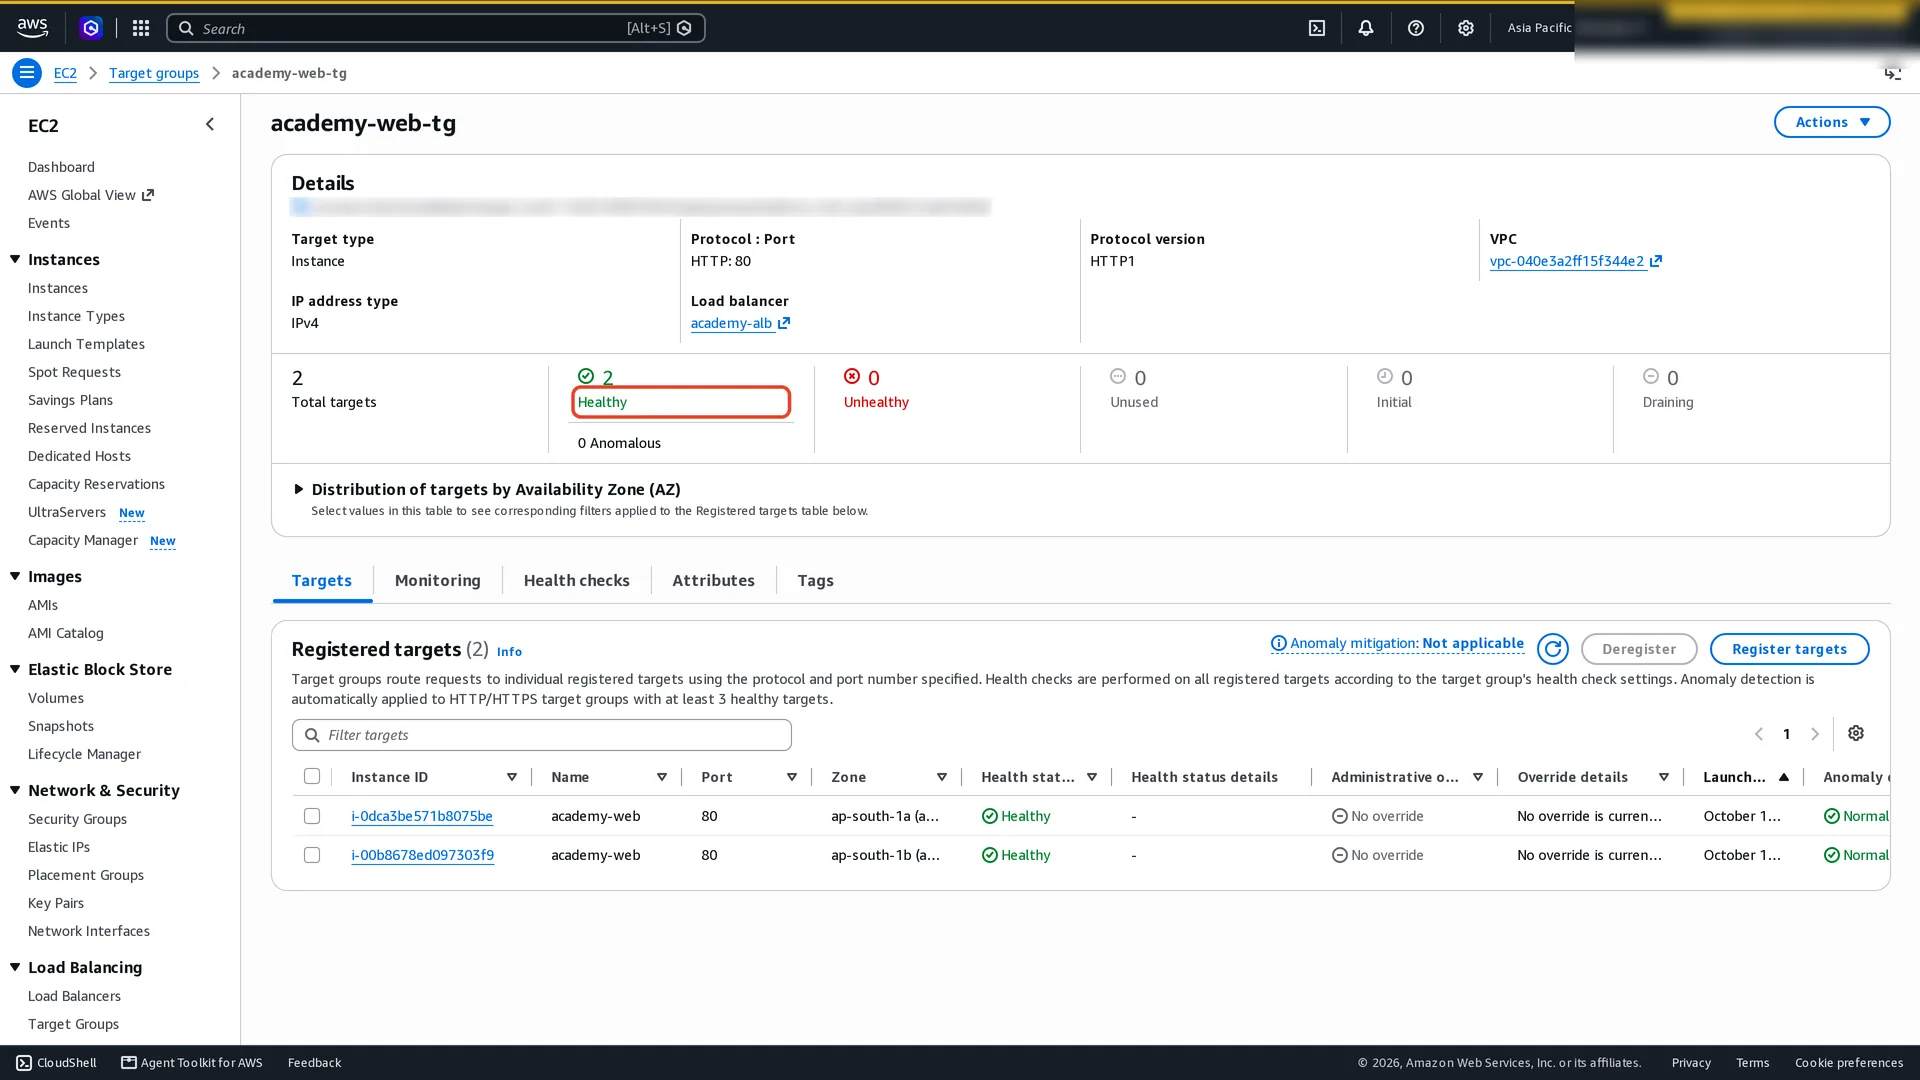Open console settings gear in top bar
Image resolution: width=1920 pixels, height=1080 pixels.
[1466, 28]
